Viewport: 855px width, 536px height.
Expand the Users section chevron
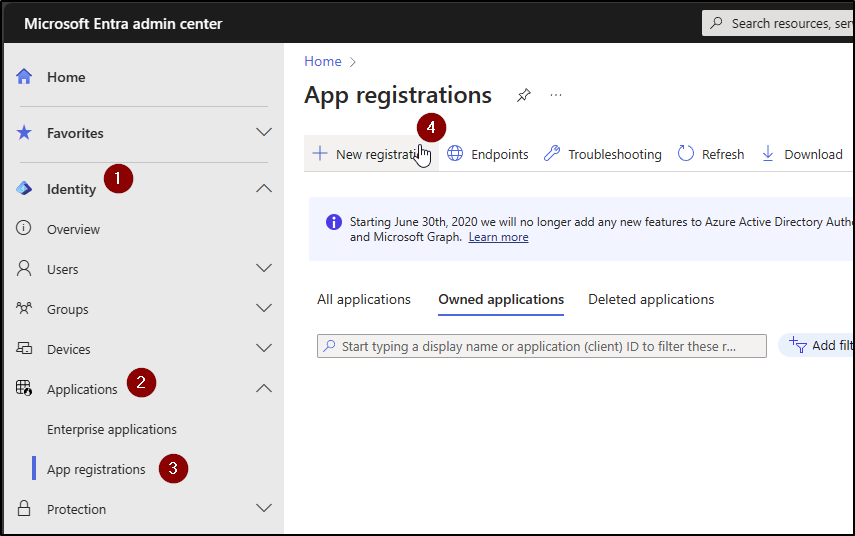click(x=264, y=268)
